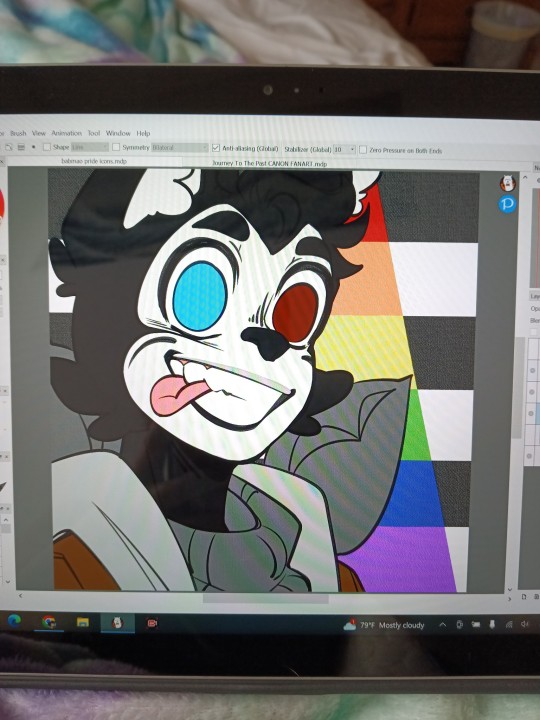The image size is (540, 720).
Task: Click the canvas scroll right arrow
Action: (509, 599)
